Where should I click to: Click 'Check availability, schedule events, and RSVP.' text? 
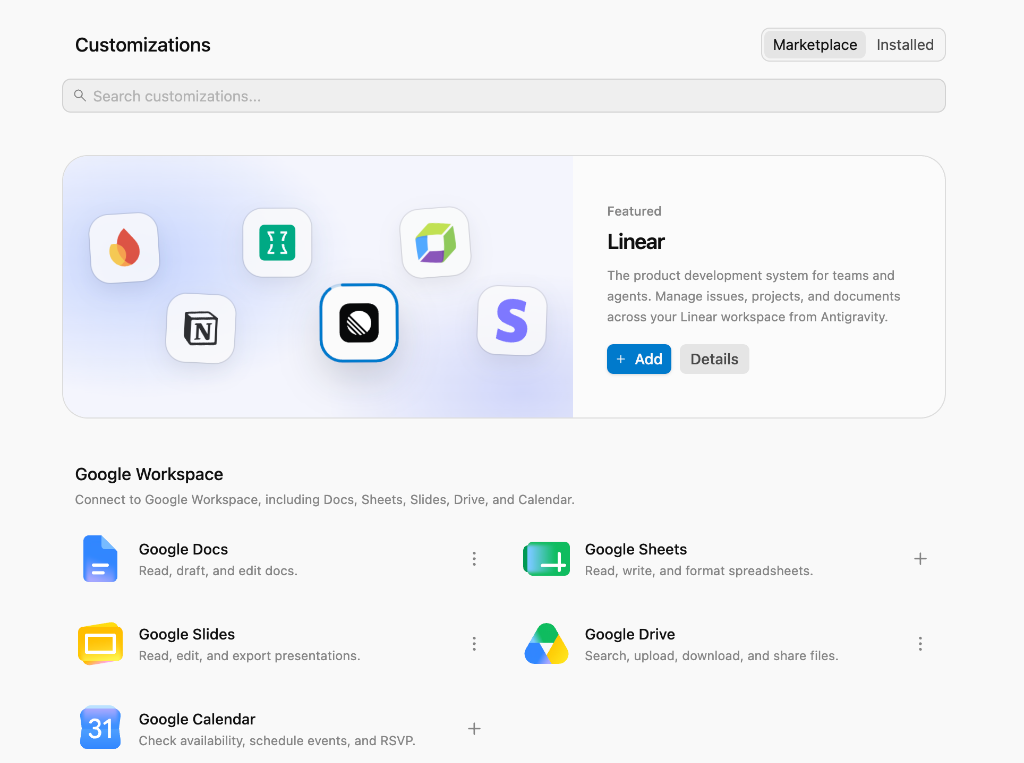[277, 741]
